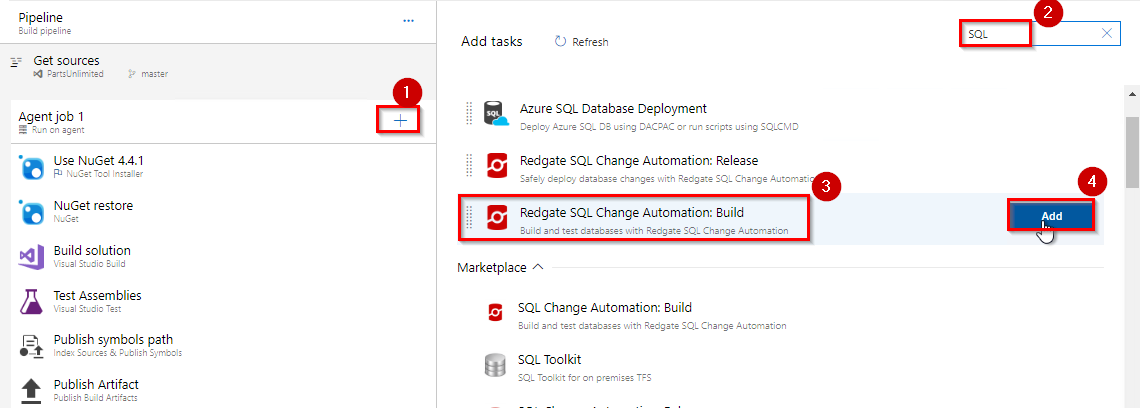Click the plus icon on Agent job 1
This screenshot has height=408, width=1140.
tap(399, 120)
